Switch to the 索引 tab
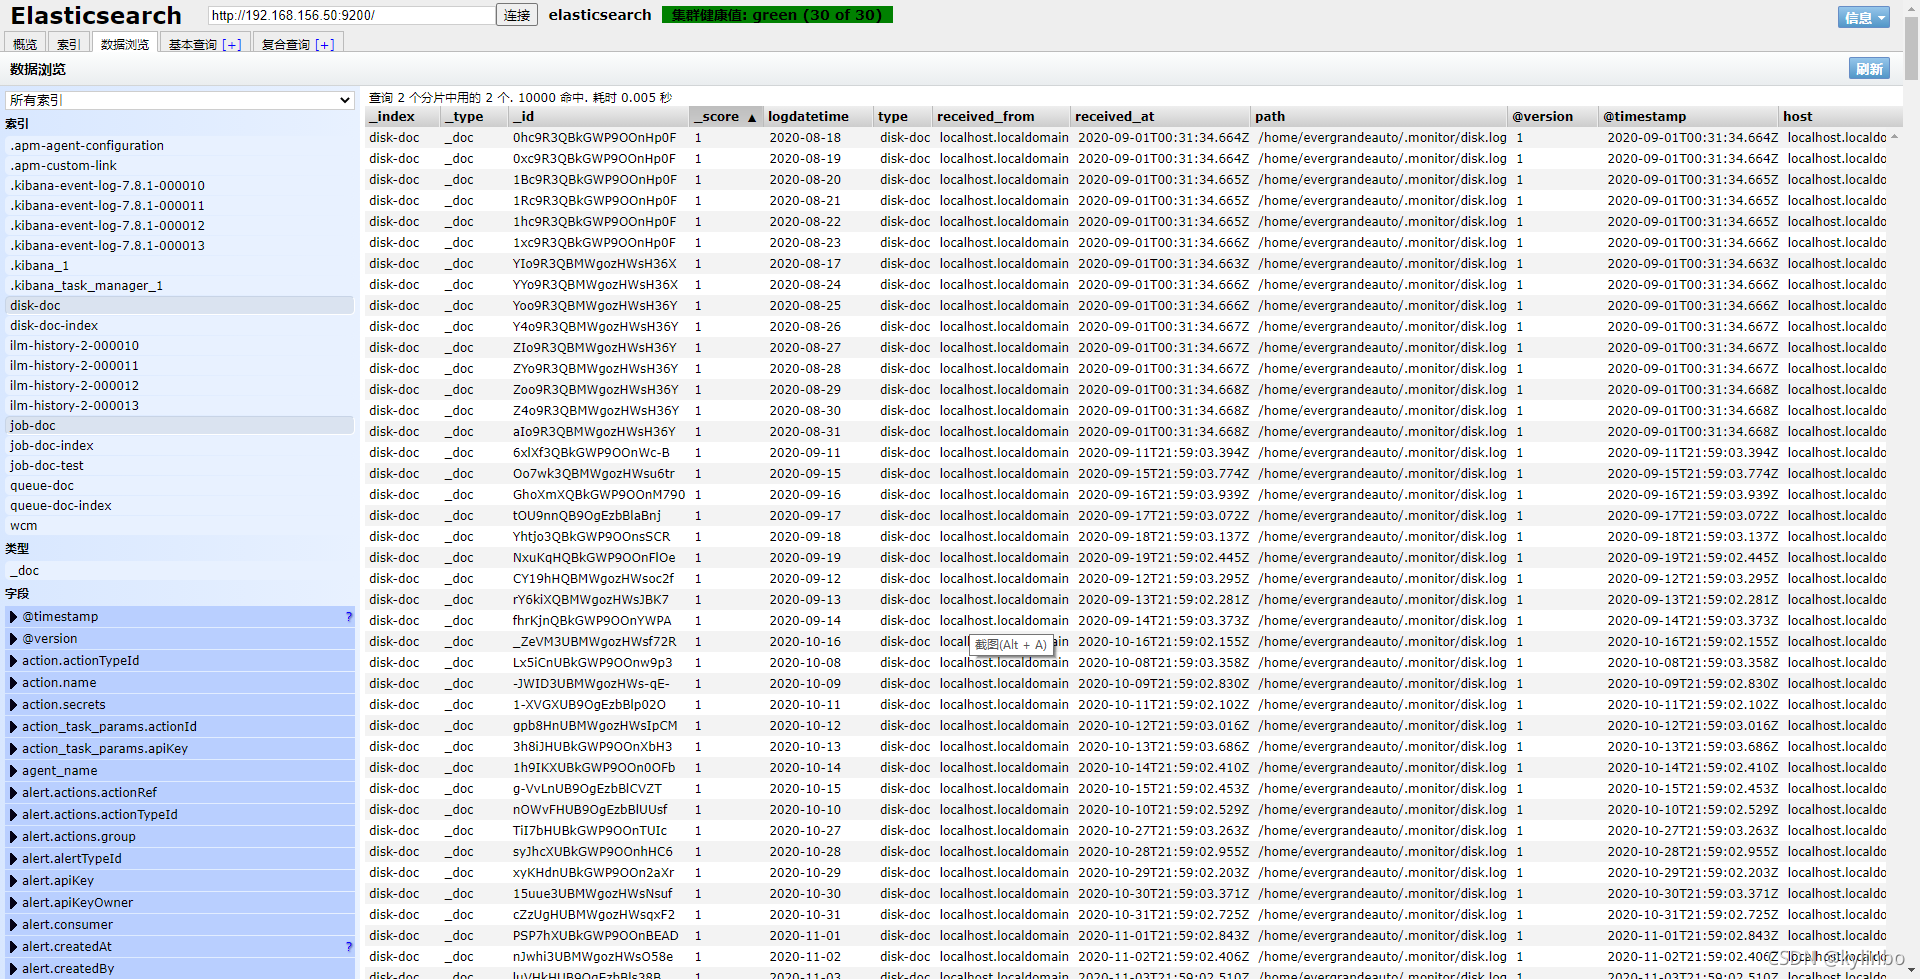The width and height of the screenshot is (1920, 979). point(68,44)
